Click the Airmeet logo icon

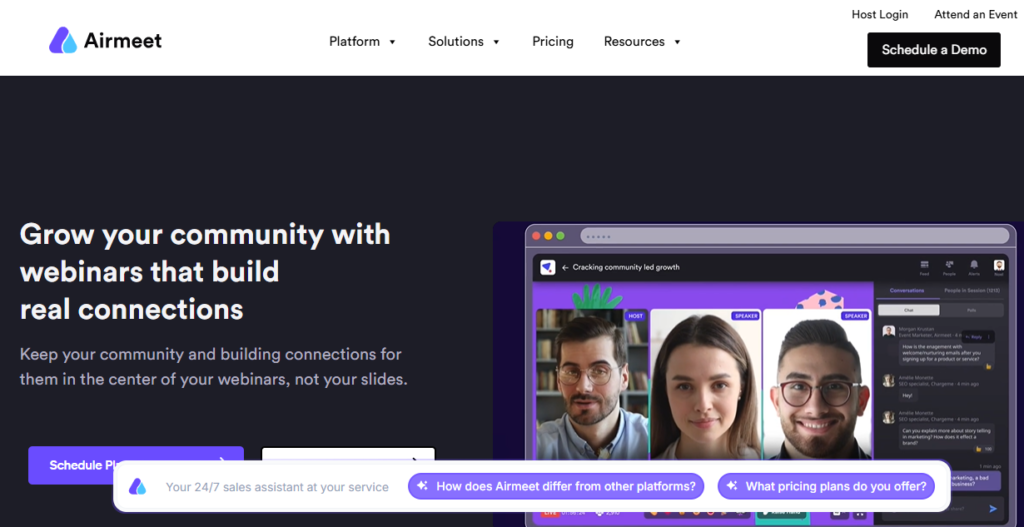[x=63, y=40]
